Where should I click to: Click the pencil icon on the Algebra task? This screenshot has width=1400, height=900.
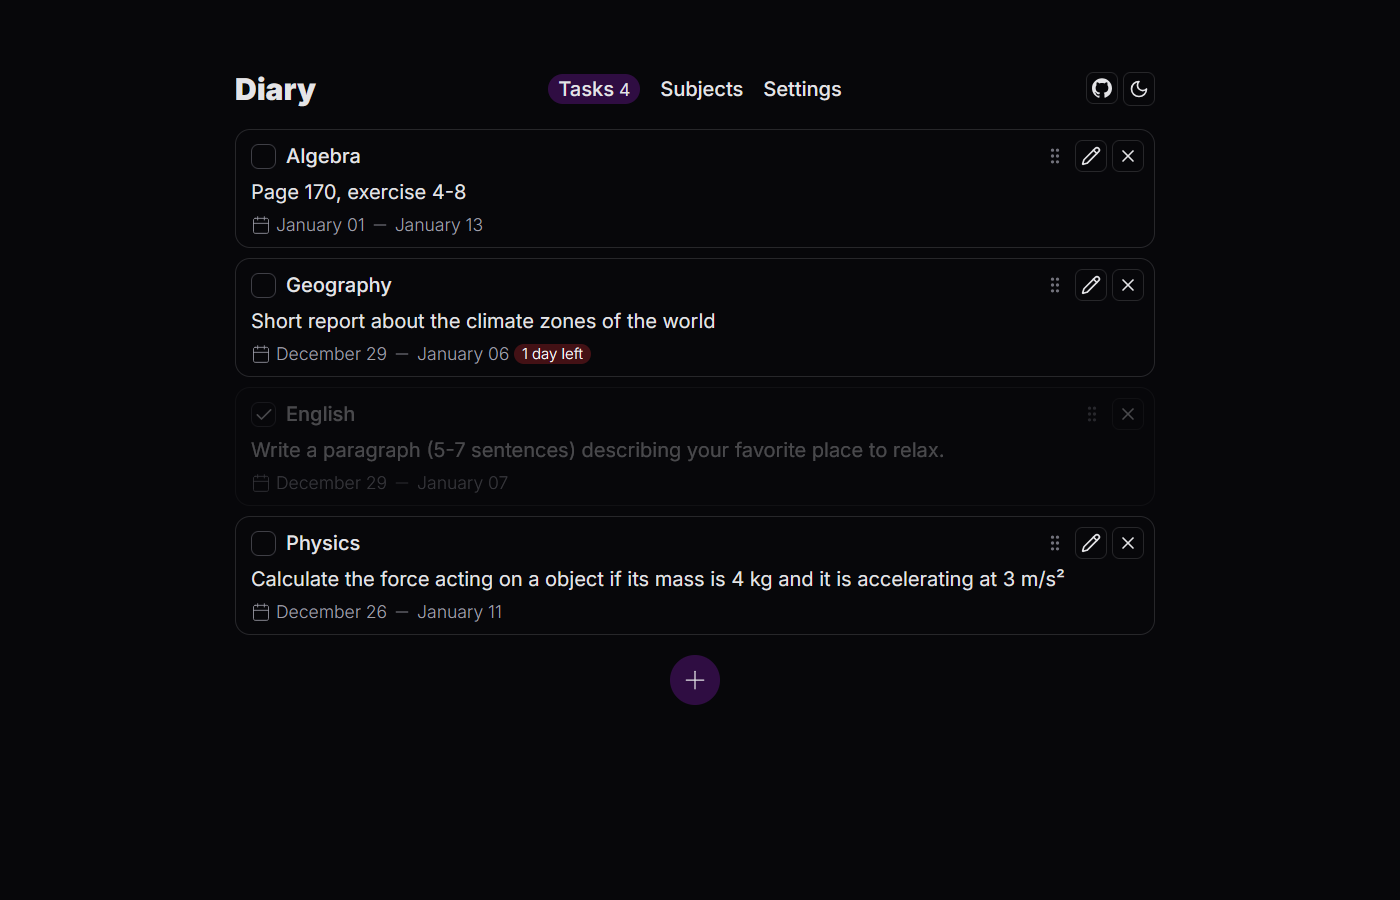tap(1091, 156)
